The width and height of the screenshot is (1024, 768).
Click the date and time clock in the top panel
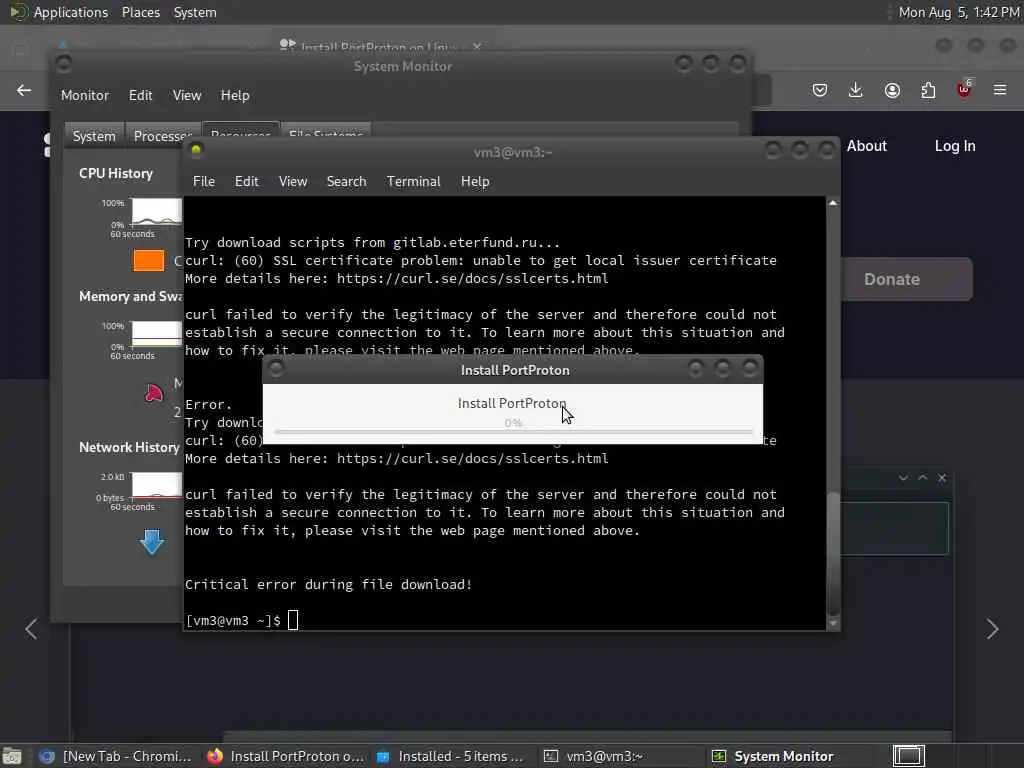click(x=959, y=12)
